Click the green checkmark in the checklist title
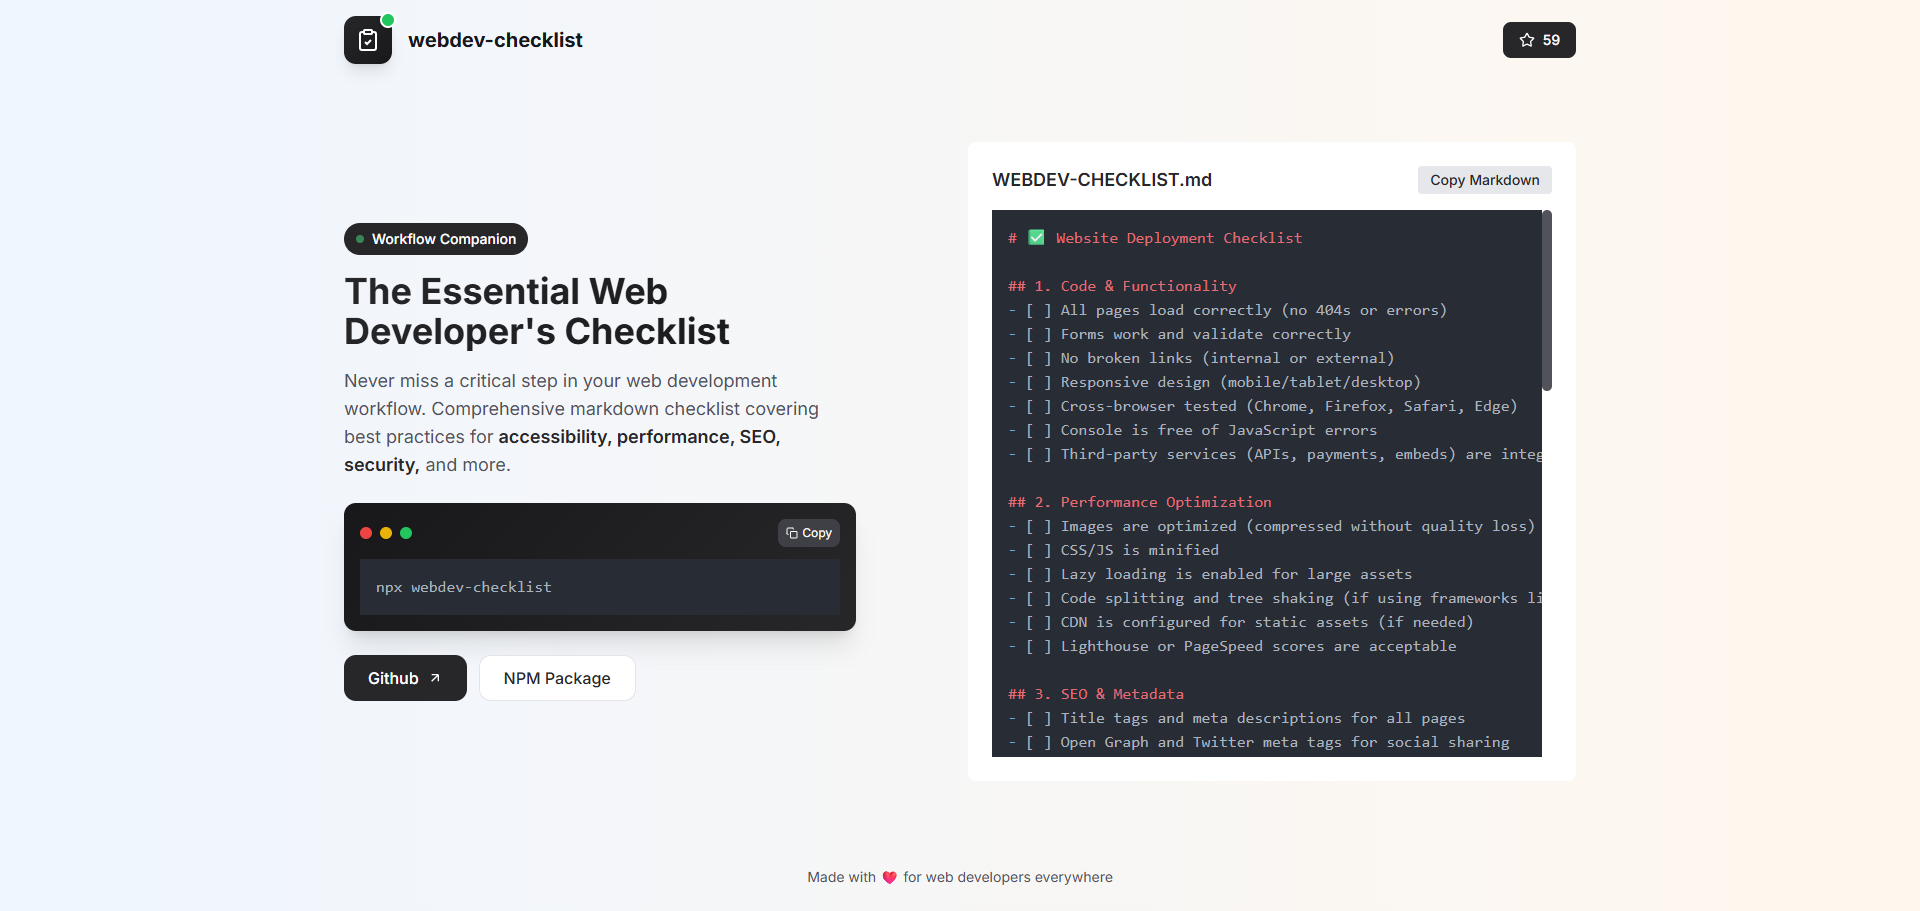Viewport: 1920px width, 911px height. pos(1037,237)
